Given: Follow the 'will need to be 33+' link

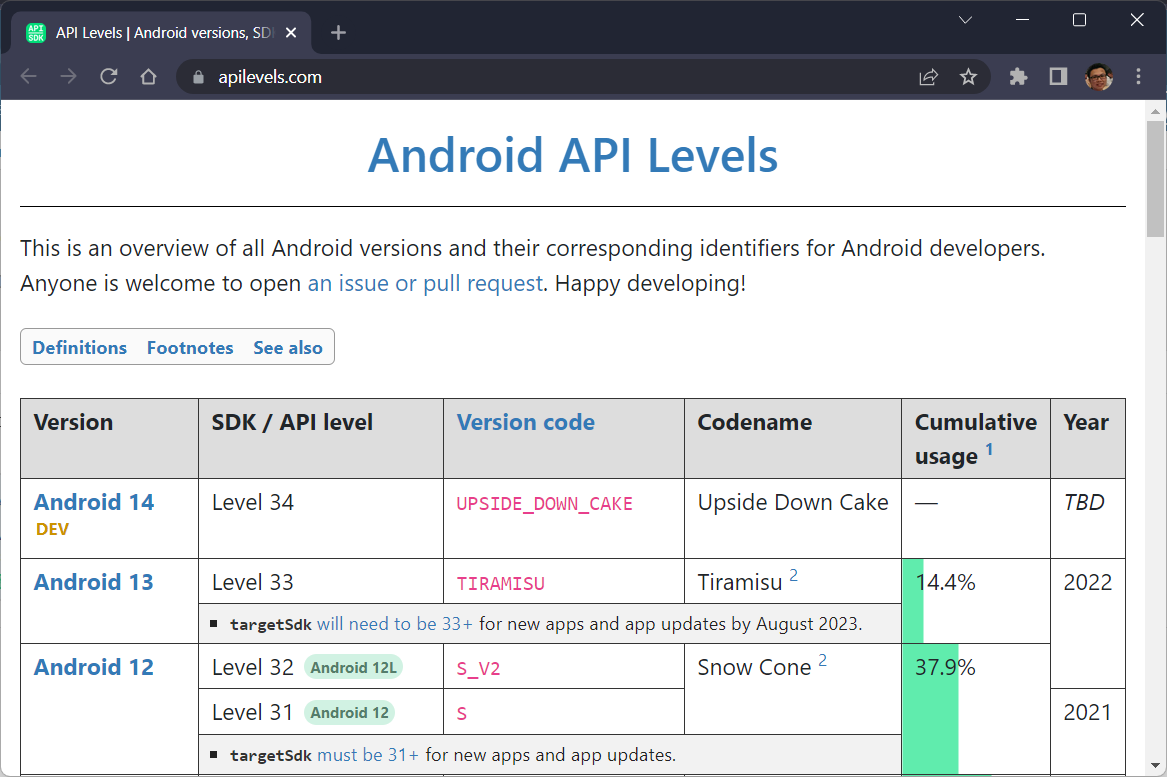Looking at the screenshot, I should [x=394, y=624].
